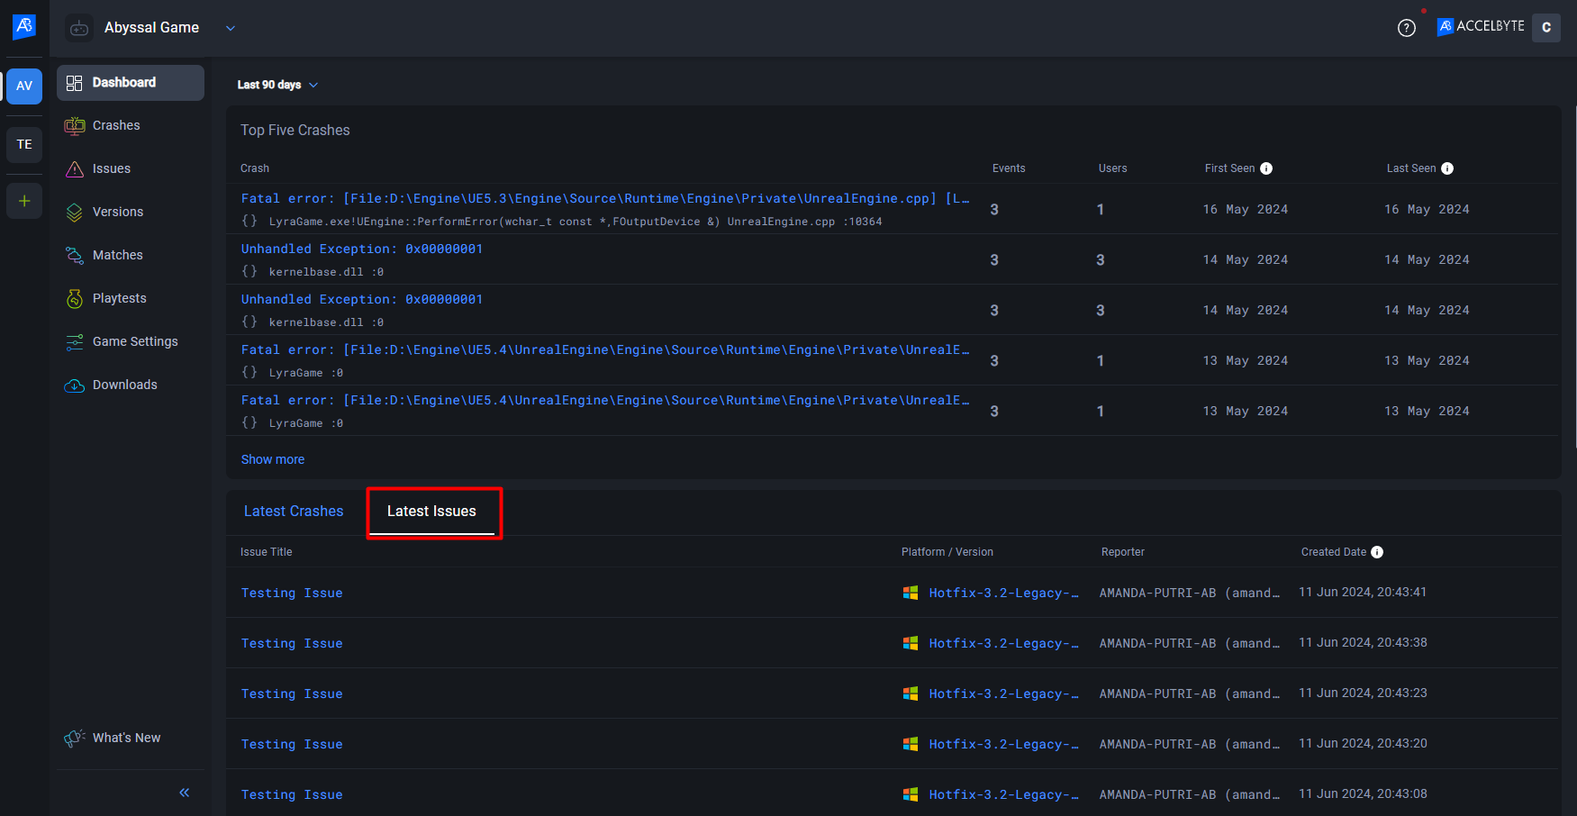Click the Users column header
The height and width of the screenshot is (816, 1577).
coord(1112,168)
